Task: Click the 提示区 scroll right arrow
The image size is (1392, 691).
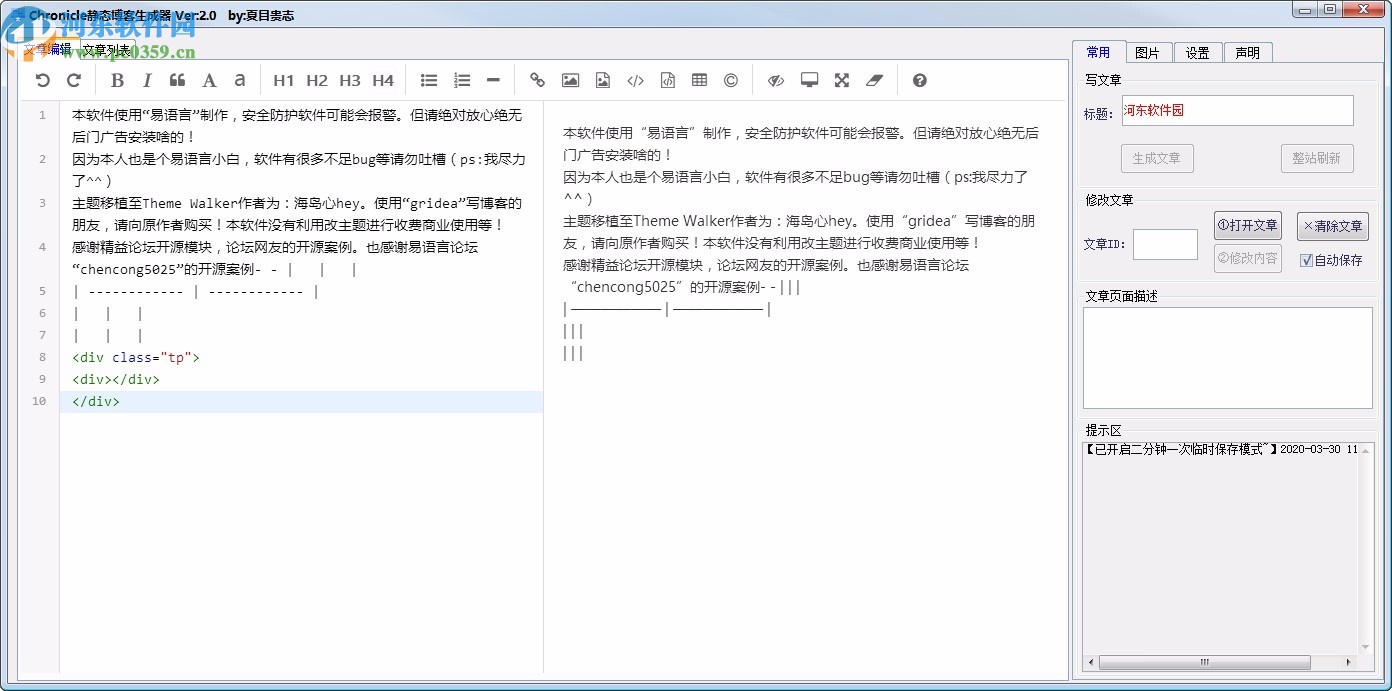Action: (1348, 662)
